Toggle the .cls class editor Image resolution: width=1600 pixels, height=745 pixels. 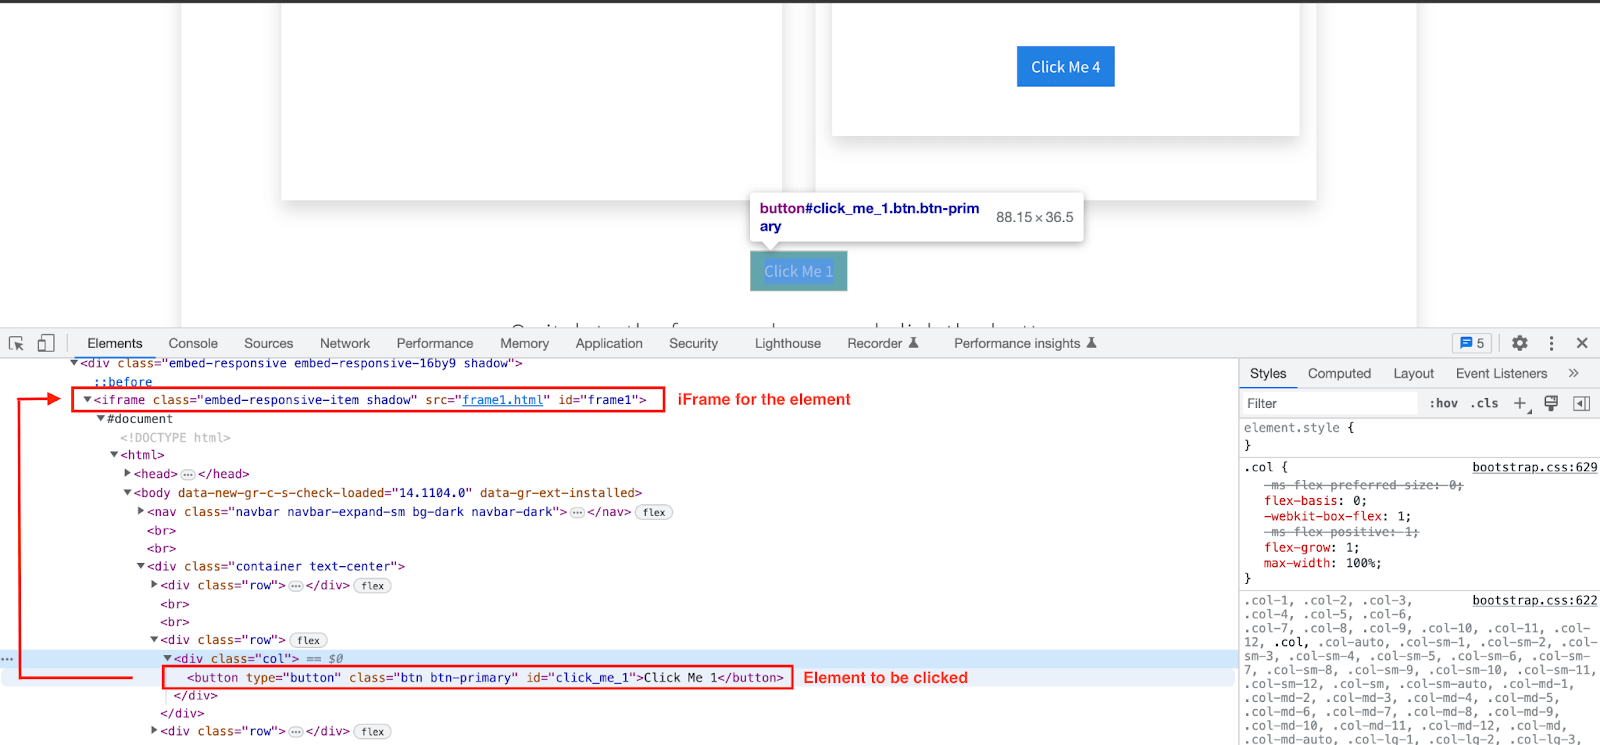point(1484,403)
